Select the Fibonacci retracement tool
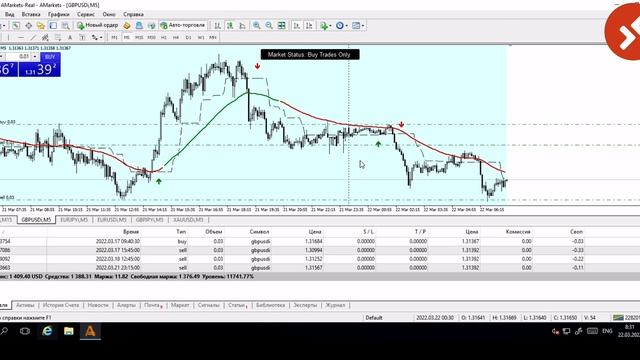The width and height of the screenshot is (640, 360). [58, 38]
